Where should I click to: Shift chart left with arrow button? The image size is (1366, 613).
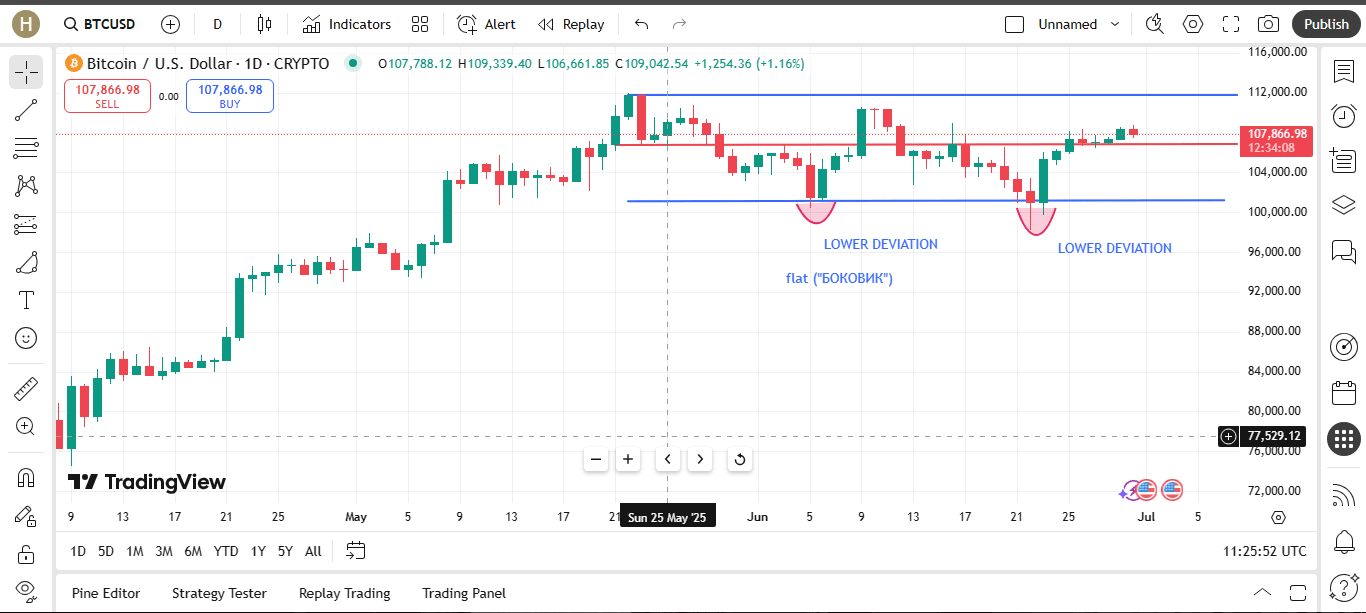pos(668,459)
